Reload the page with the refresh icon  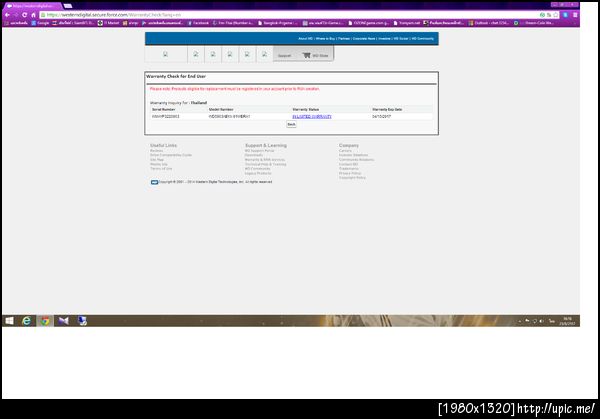[24, 15]
